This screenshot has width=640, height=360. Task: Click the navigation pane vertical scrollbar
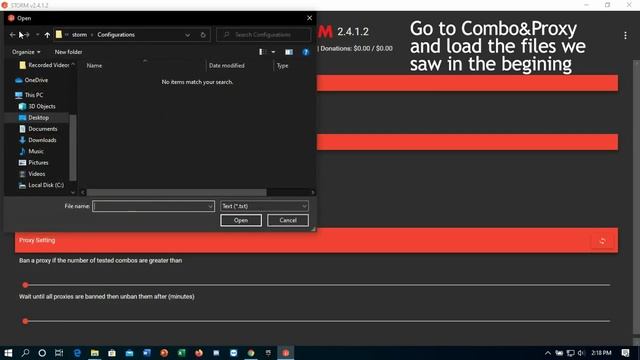[73, 147]
